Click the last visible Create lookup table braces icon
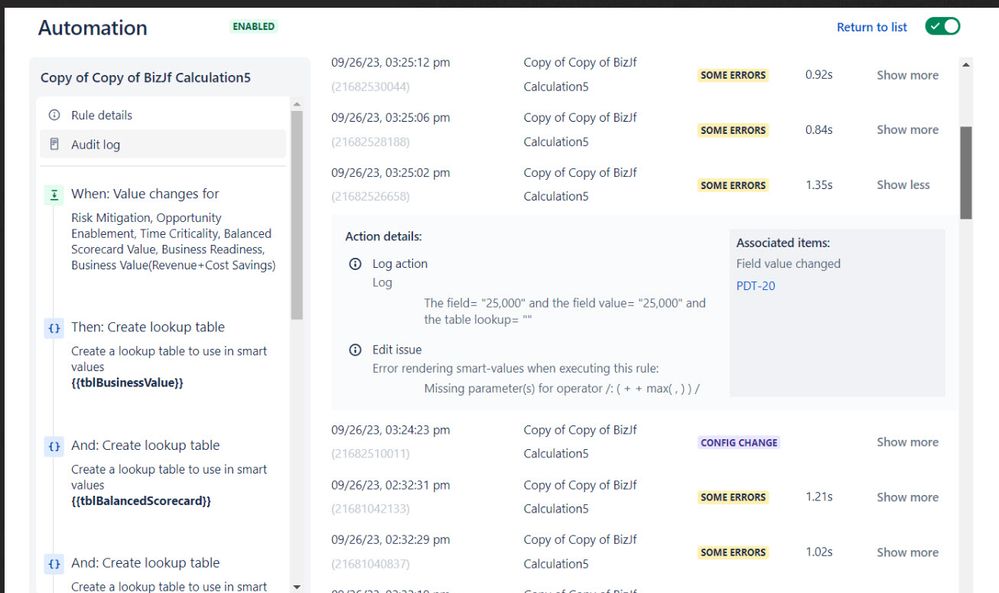 54,564
